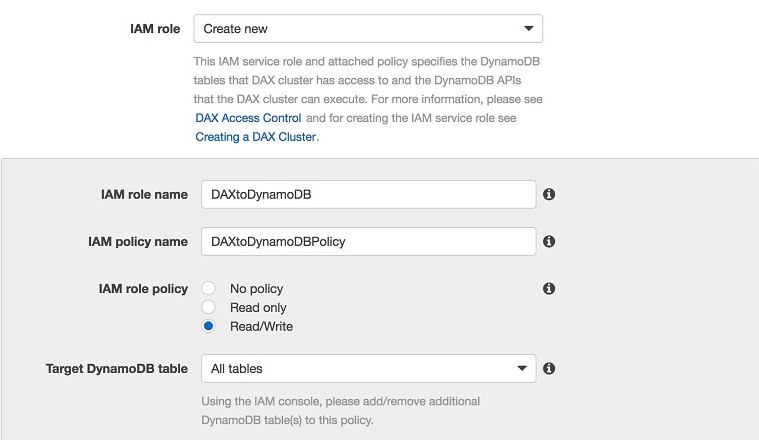The width and height of the screenshot is (759, 440).
Task: Click info icon beside IAM role name field
Action: tap(549, 194)
